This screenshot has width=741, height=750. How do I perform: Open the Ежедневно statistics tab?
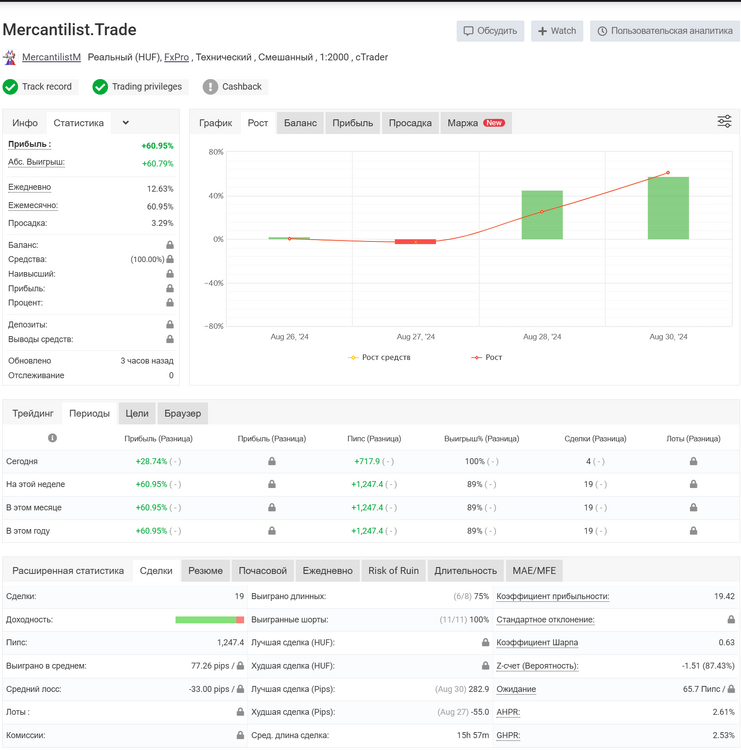coord(328,571)
